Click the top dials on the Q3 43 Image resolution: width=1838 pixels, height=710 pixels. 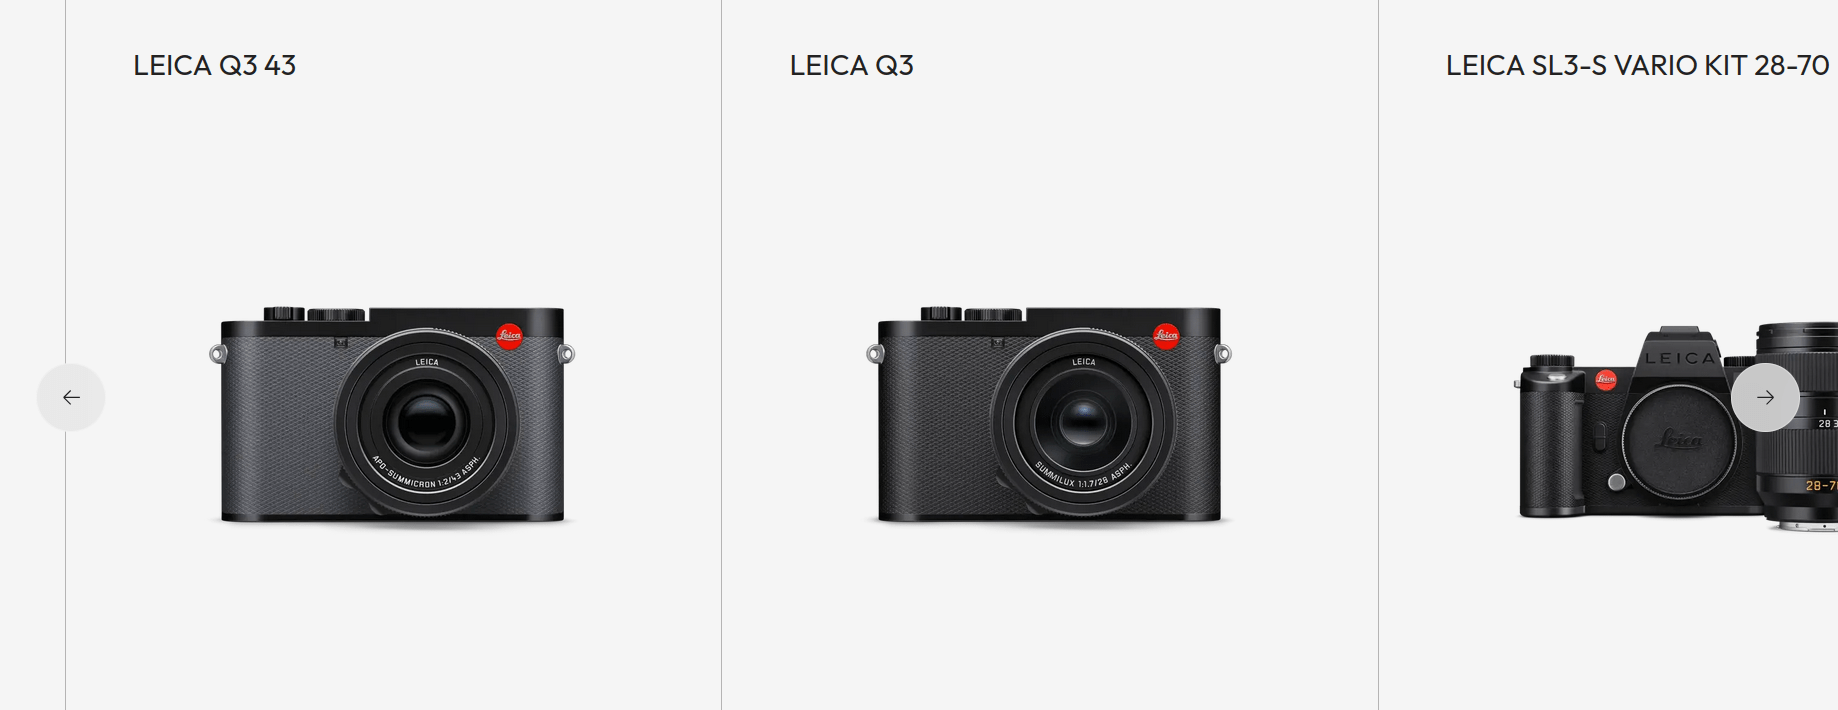point(315,314)
